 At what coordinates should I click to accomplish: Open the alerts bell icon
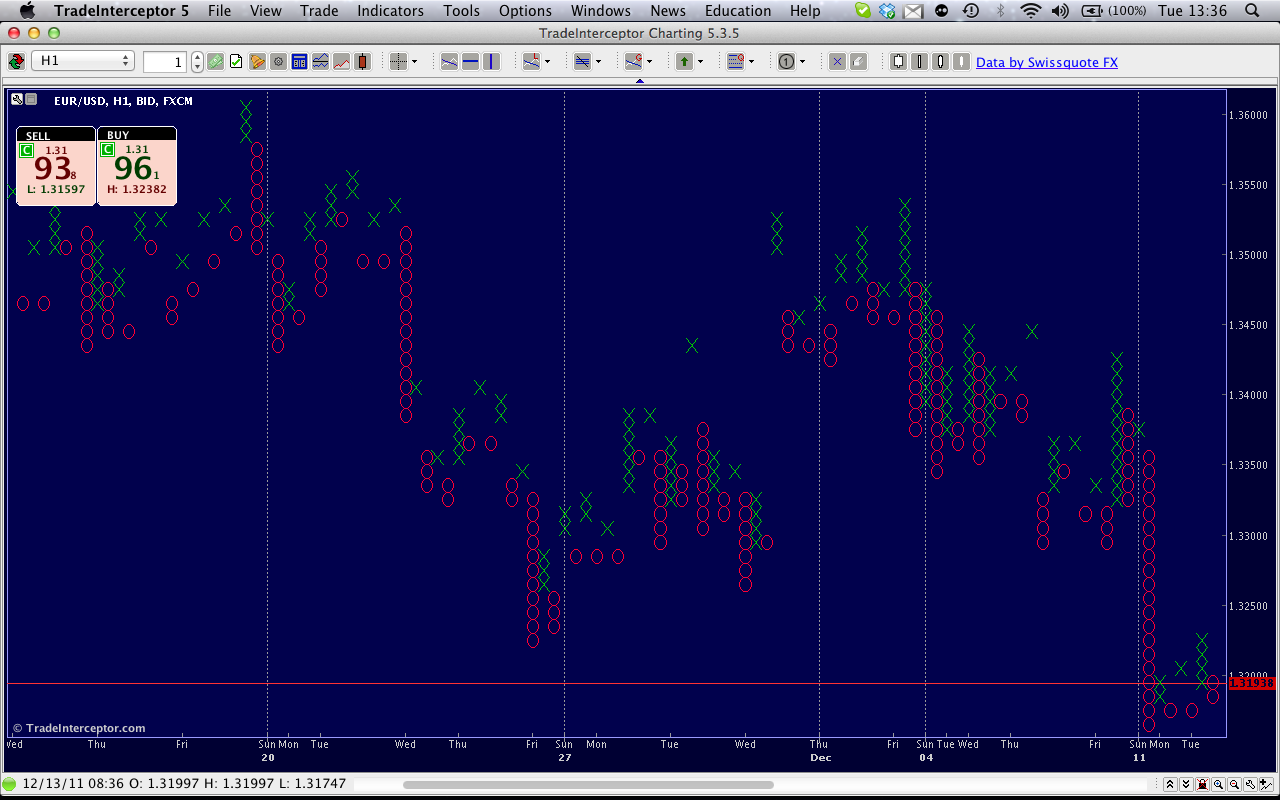[257, 62]
